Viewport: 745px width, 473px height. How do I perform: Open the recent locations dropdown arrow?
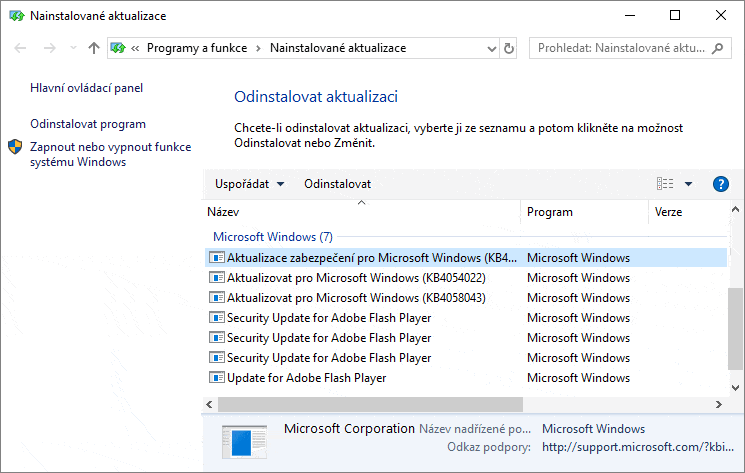pyautogui.click(x=73, y=48)
